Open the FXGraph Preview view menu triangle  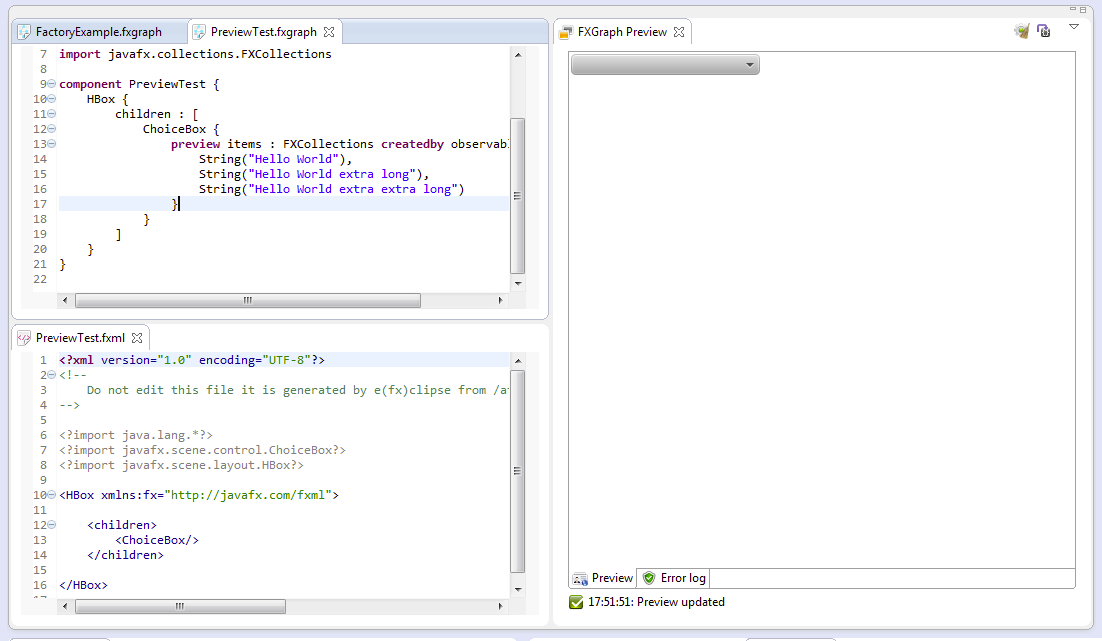tap(1074, 27)
